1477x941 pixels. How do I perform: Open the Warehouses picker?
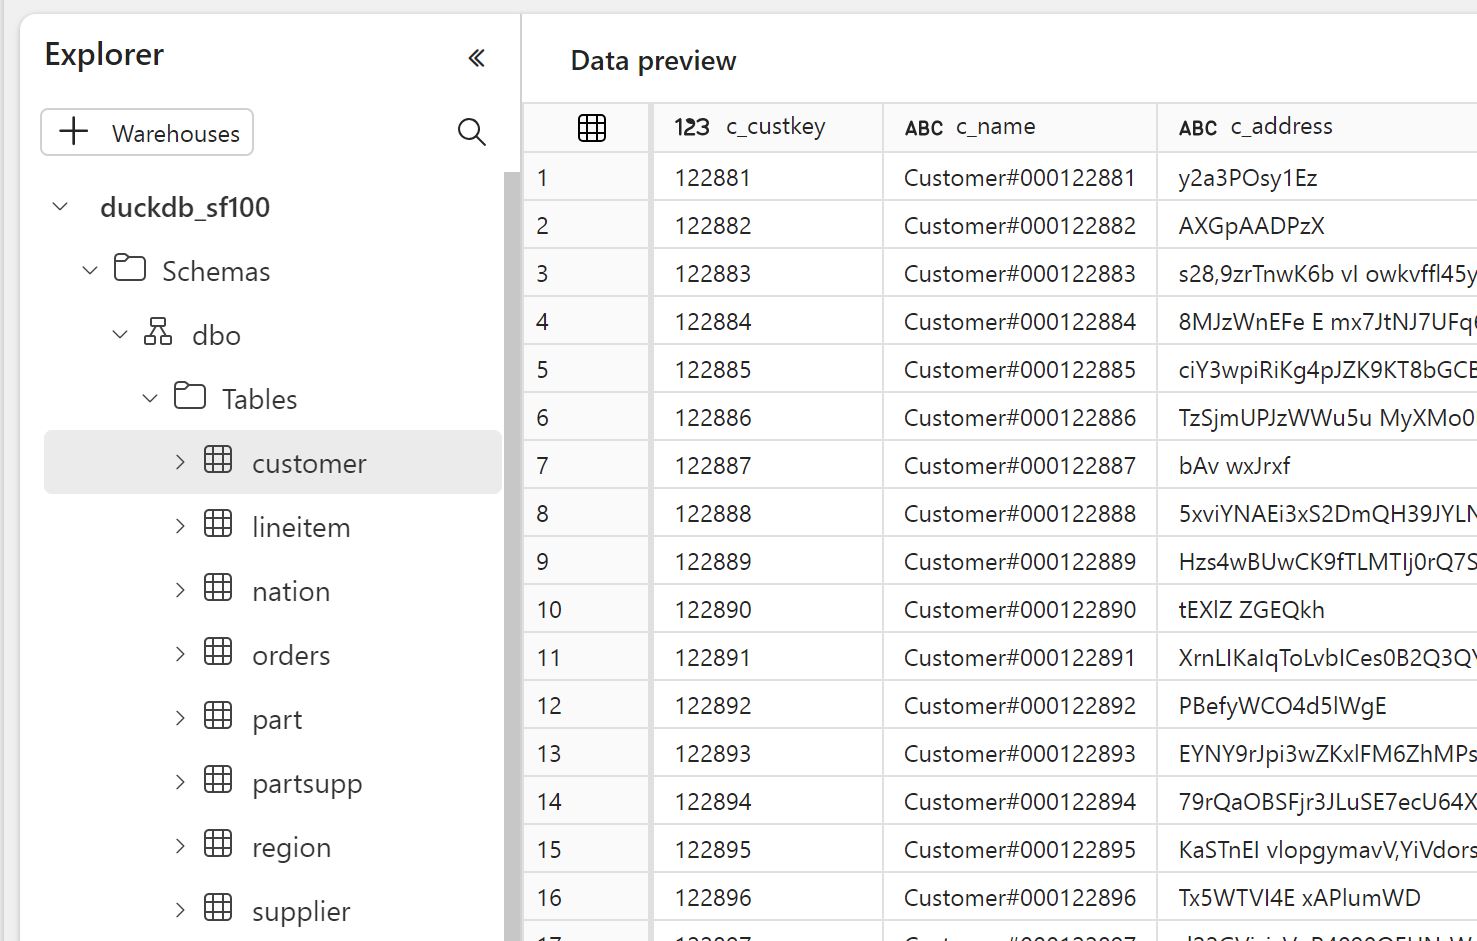(x=146, y=132)
